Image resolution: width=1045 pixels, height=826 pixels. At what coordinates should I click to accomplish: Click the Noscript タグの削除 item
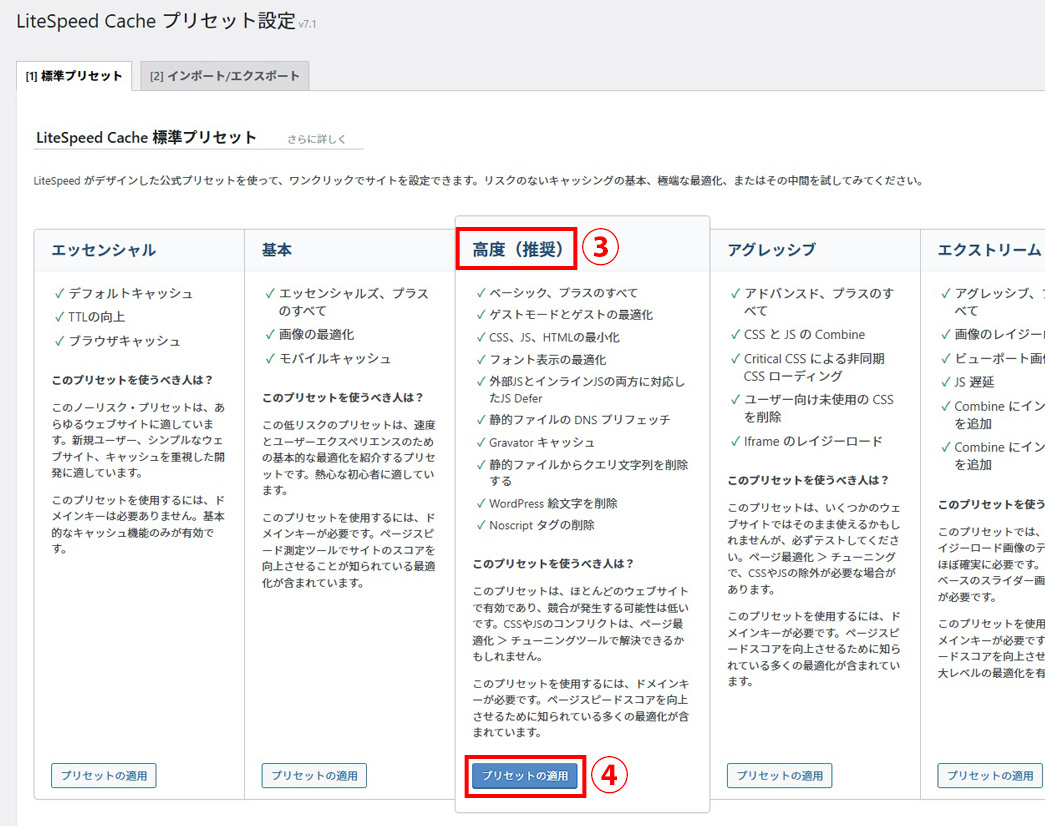coord(542,525)
